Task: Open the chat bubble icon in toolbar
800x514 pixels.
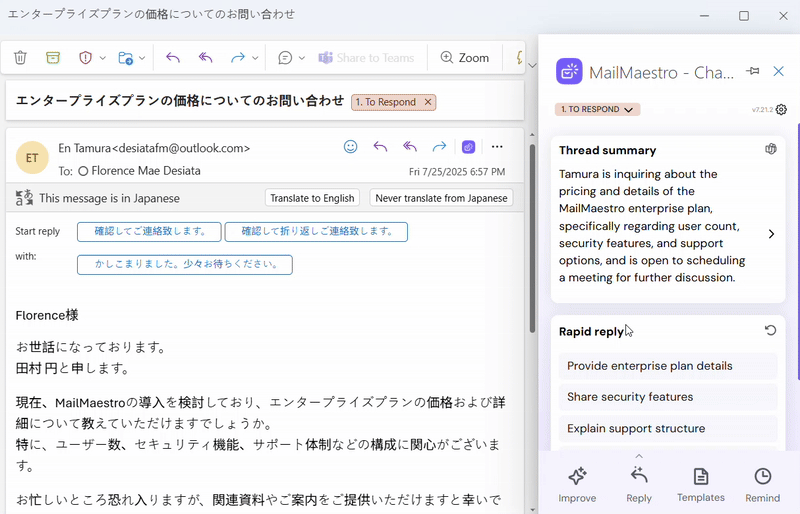Action: (285, 58)
